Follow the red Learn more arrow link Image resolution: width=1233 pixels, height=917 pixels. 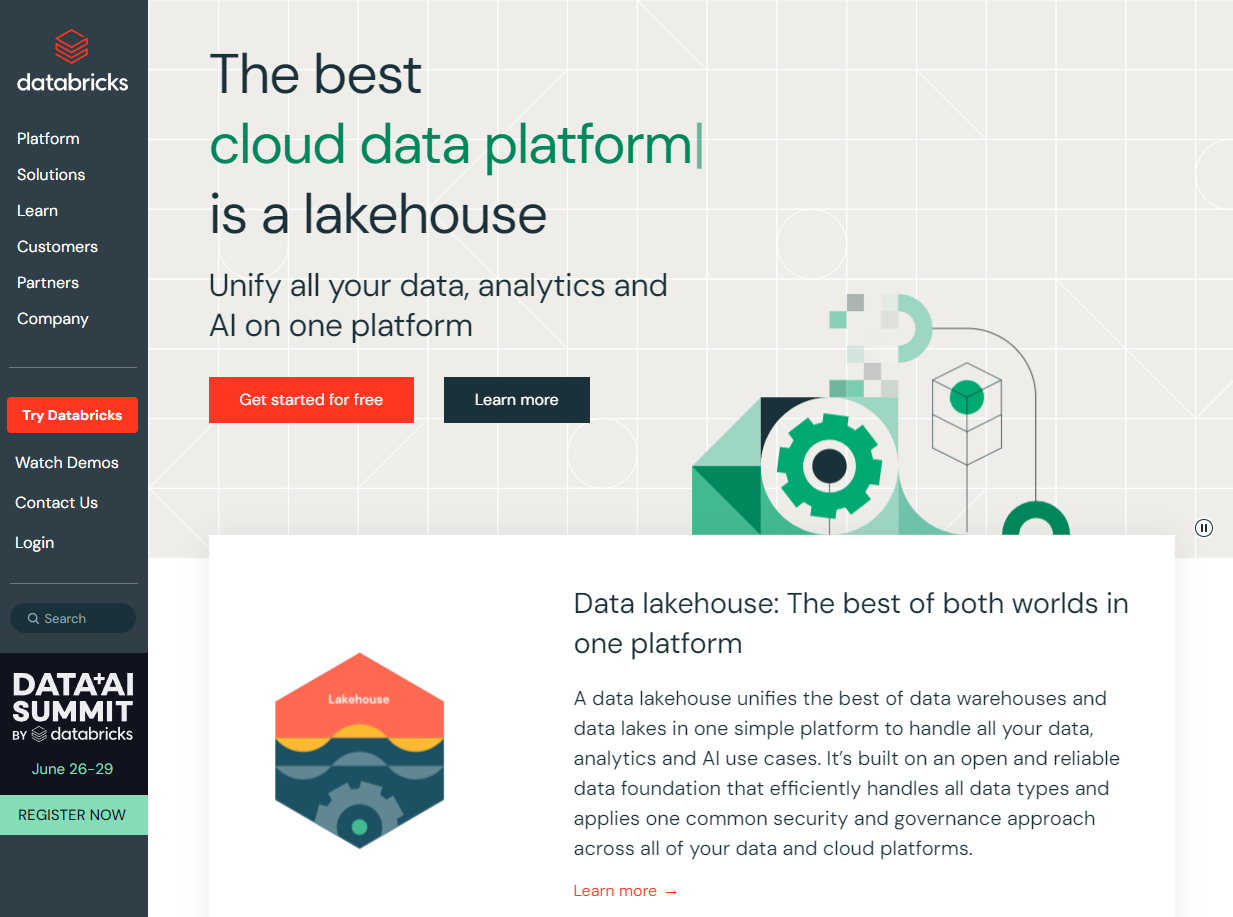click(x=626, y=891)
